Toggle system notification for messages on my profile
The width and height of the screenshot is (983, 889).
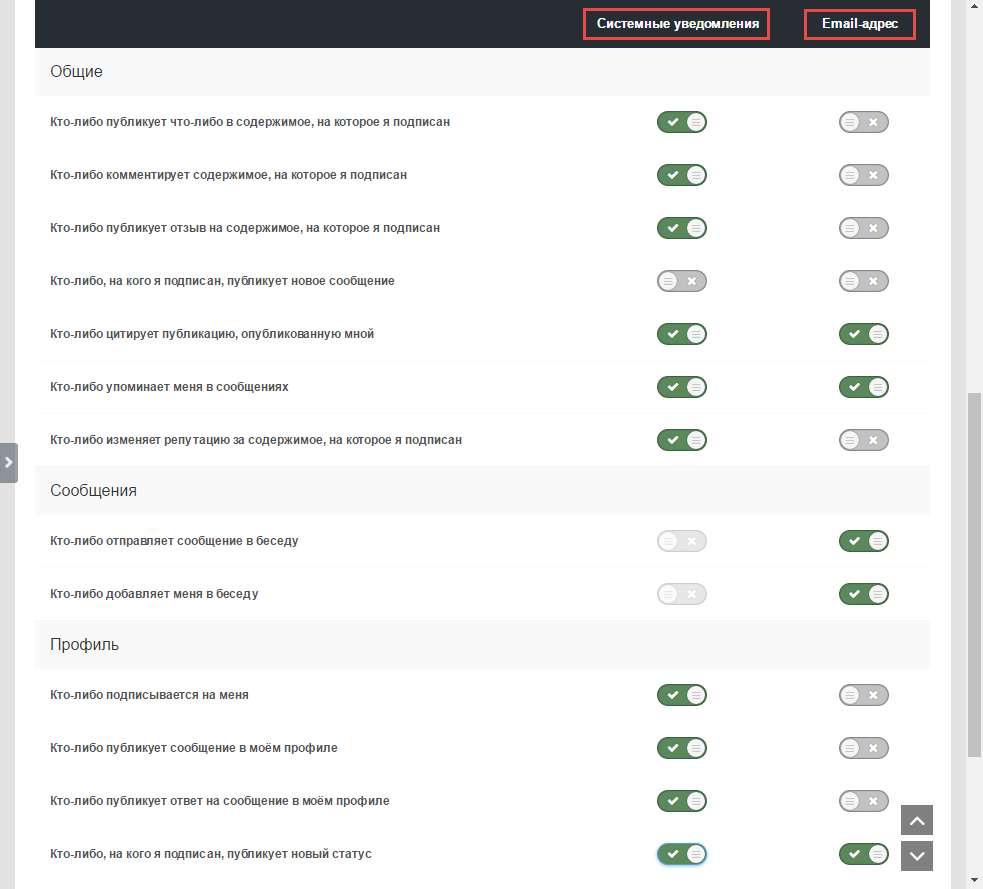(681, 748)
